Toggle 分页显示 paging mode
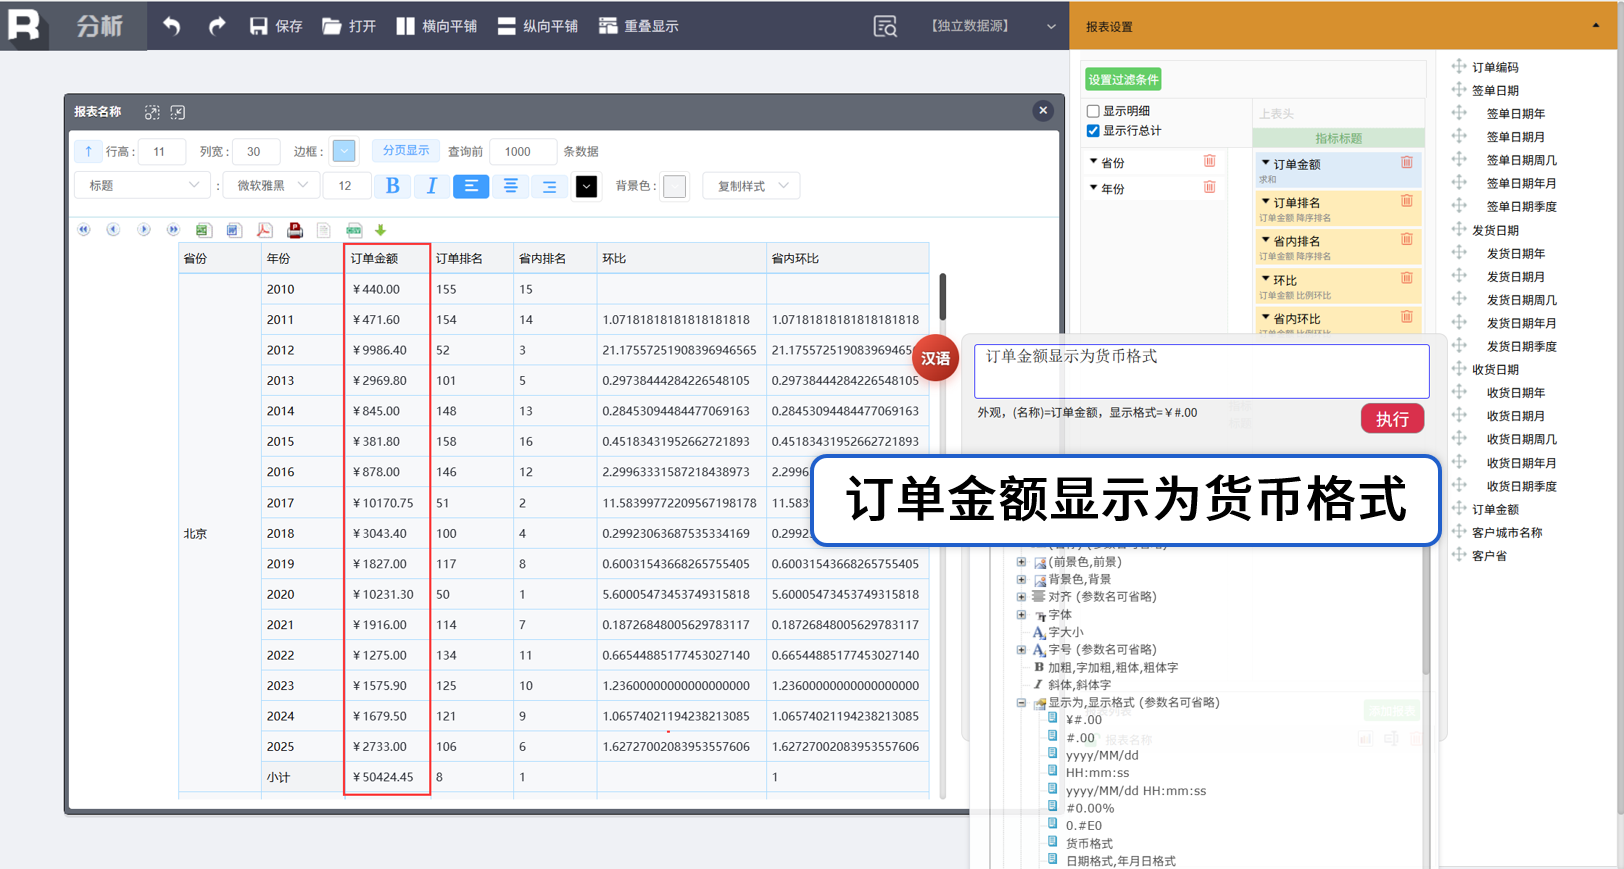The height and width of the screenshot is (869, 1624). coord(405,151)
